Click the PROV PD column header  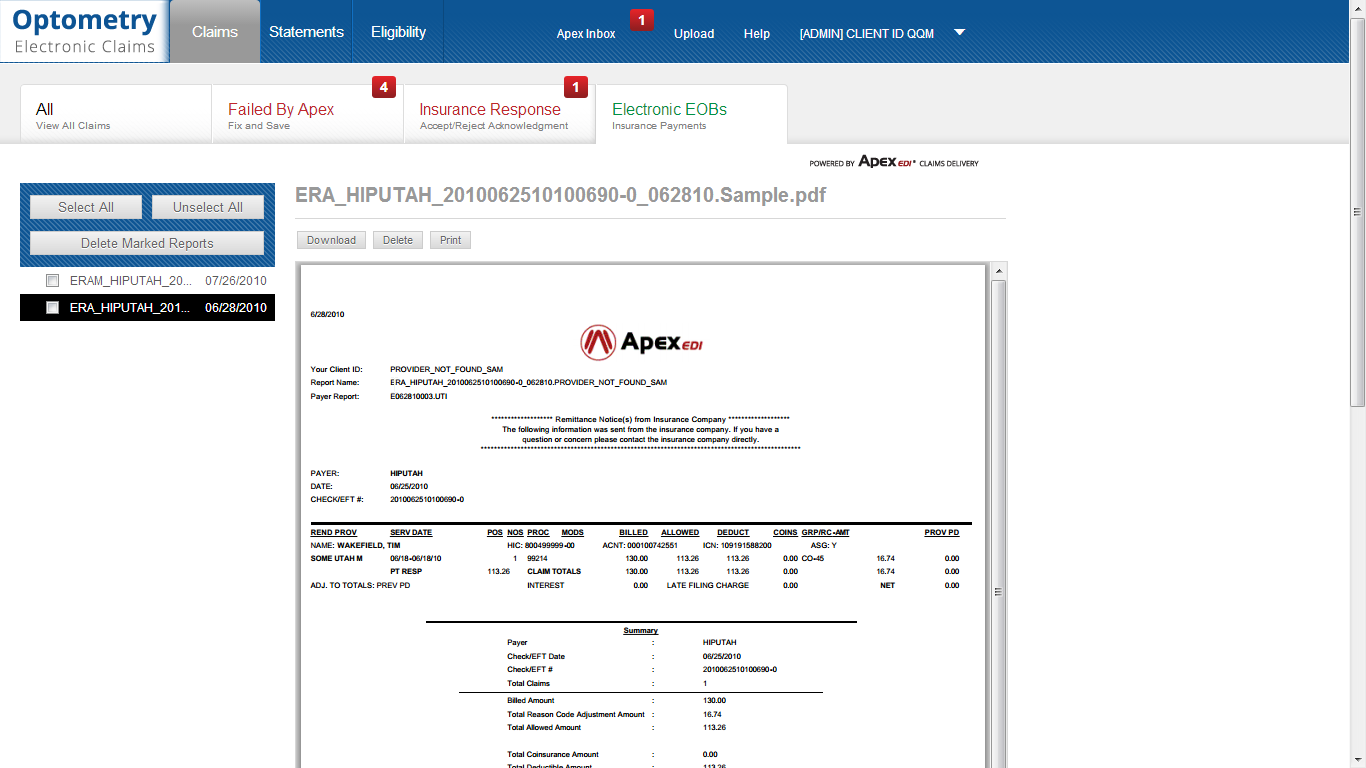pos(941,532)
